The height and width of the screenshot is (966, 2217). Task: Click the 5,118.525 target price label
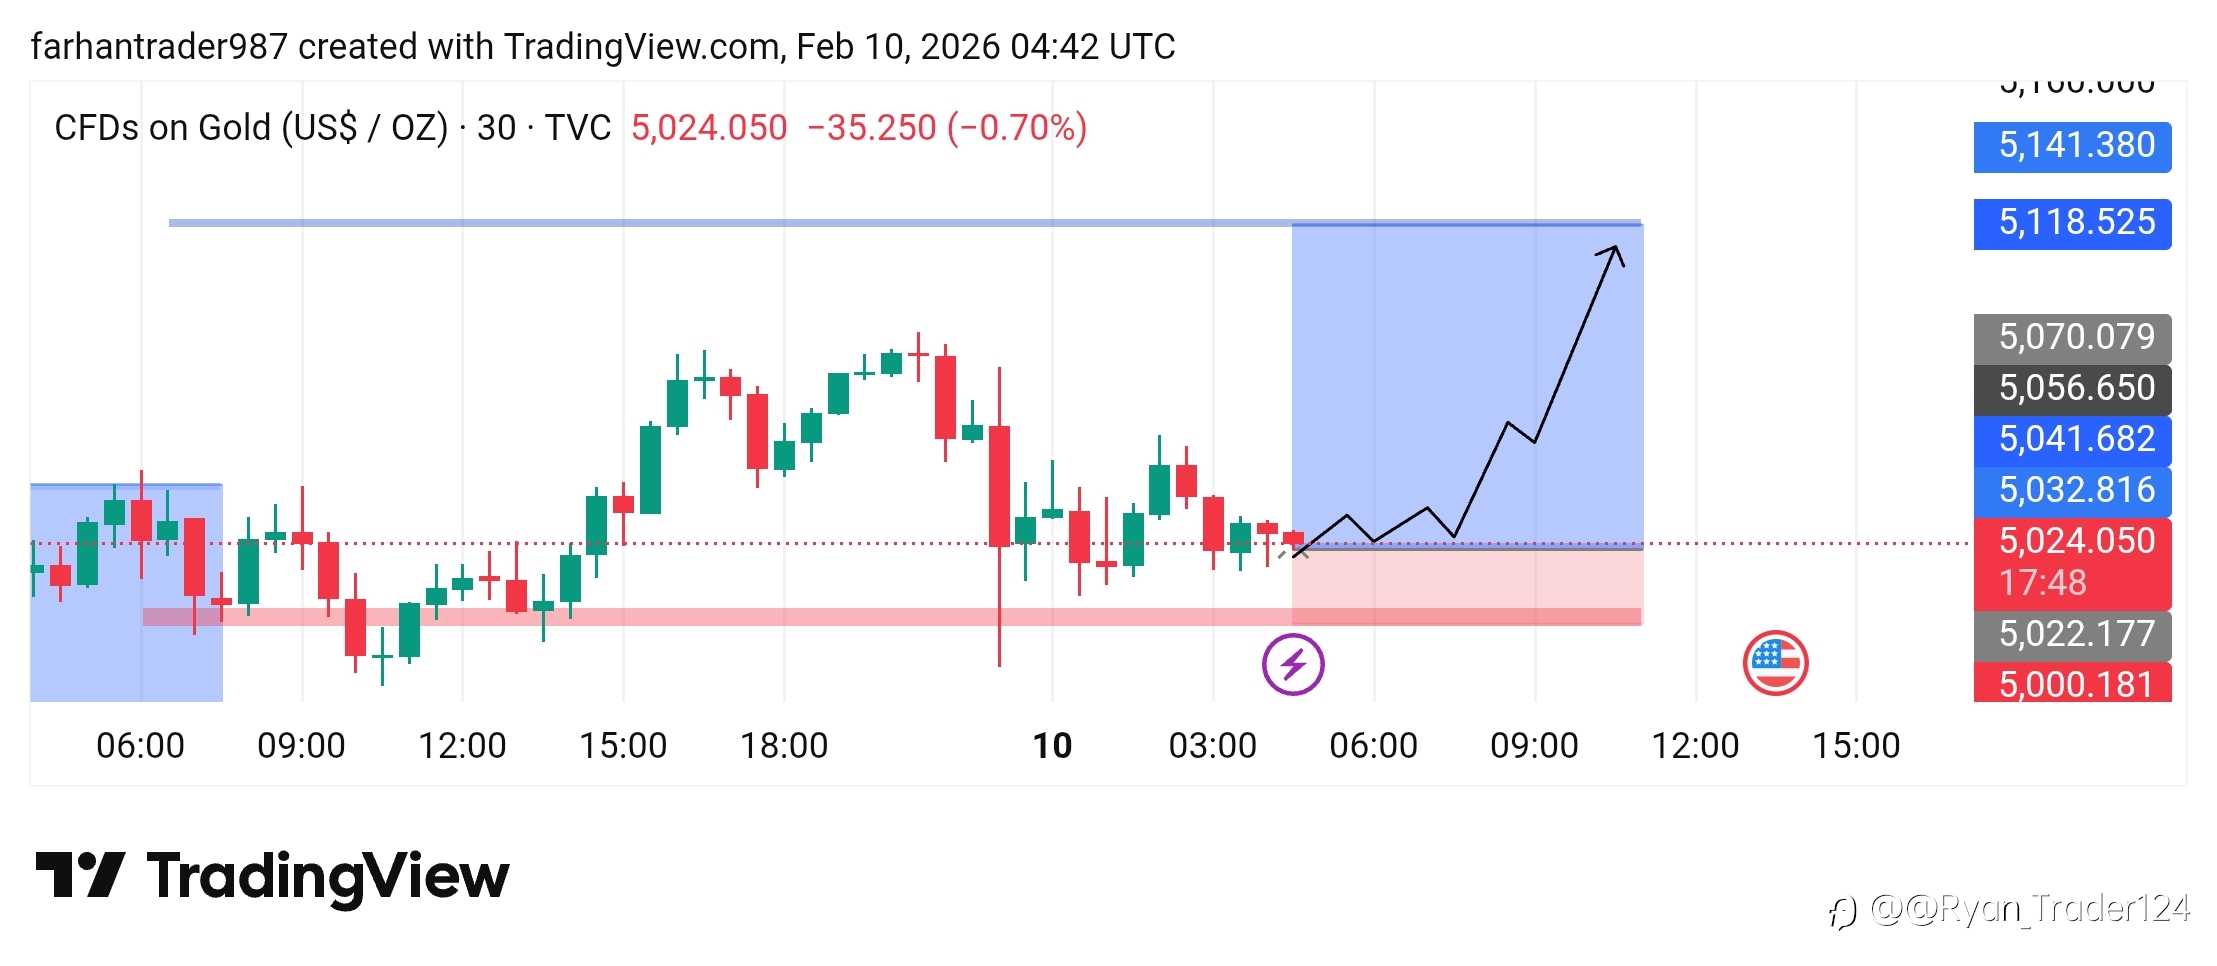(x=2072, y=223)
